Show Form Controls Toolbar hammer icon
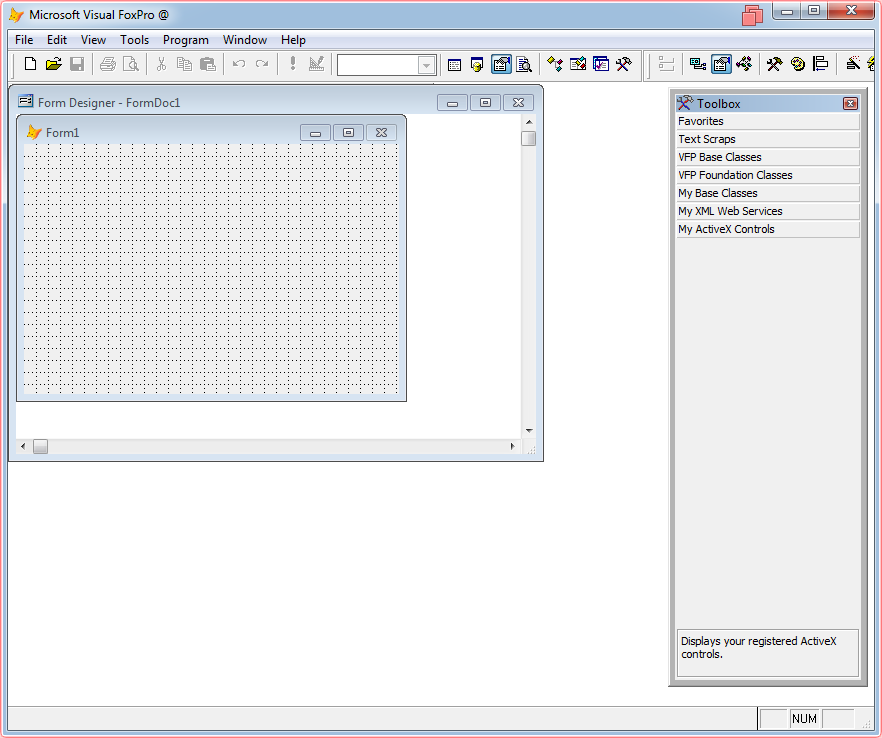882x738 pixels. point(775,65)
